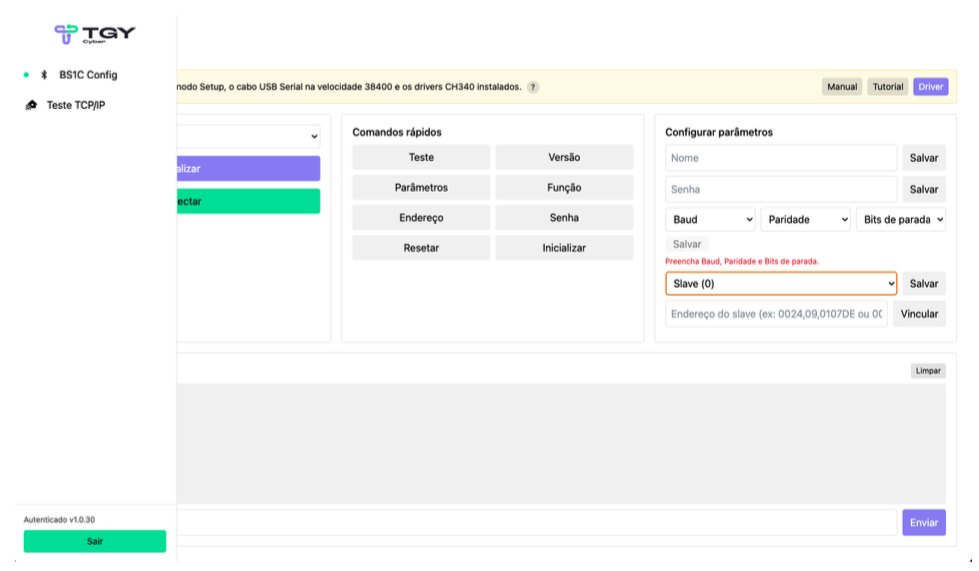Viewport: 979px width, 571px height.
Task: Expand the Baud dropdown
Action: (x=711, y=220)
